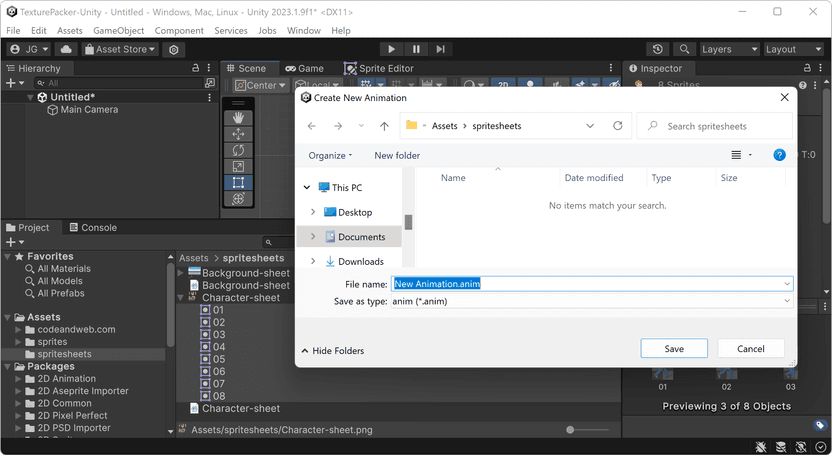The width and height of the screenshot is (832, 455).
Task: Select the Scale tool
Action: point(238,167)
